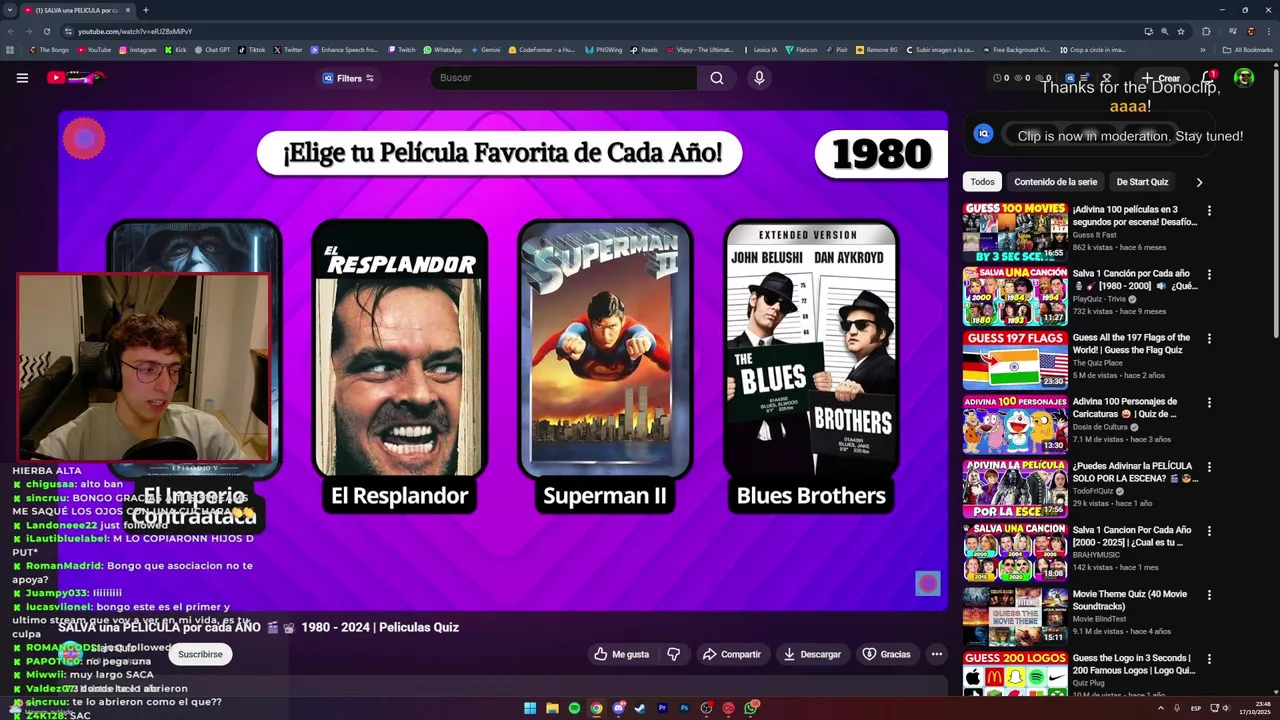Open options for Adivina 100 Personajes video
This screenshot has height=720, width=1280.
point(1209,403)
